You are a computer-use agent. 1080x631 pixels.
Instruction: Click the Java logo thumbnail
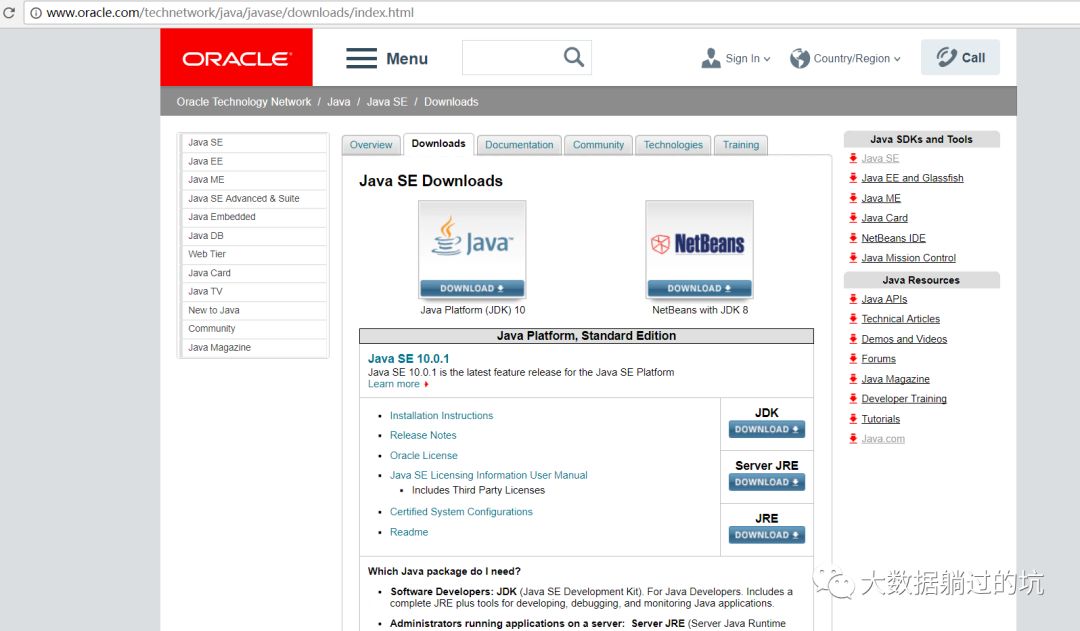point(472,240)
